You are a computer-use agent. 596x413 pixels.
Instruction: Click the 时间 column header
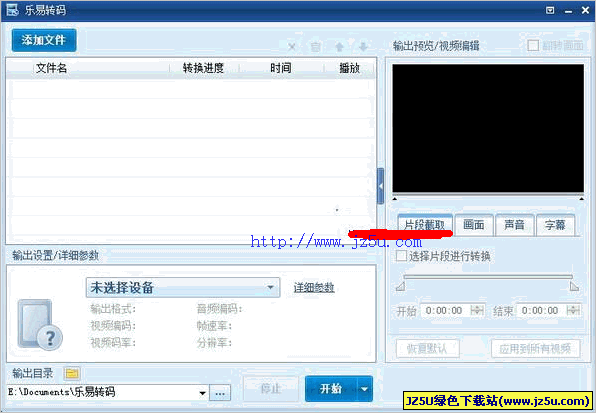[x=281, y=68]
